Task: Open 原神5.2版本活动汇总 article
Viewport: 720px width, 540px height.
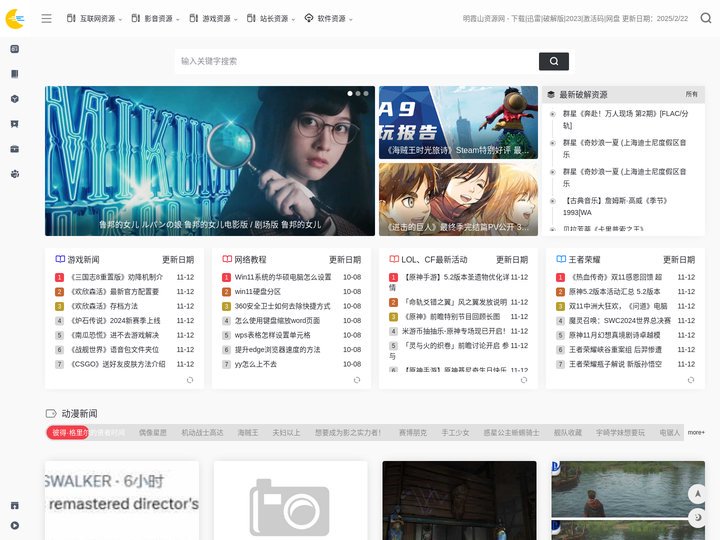Action: click(x=614, y=292)
